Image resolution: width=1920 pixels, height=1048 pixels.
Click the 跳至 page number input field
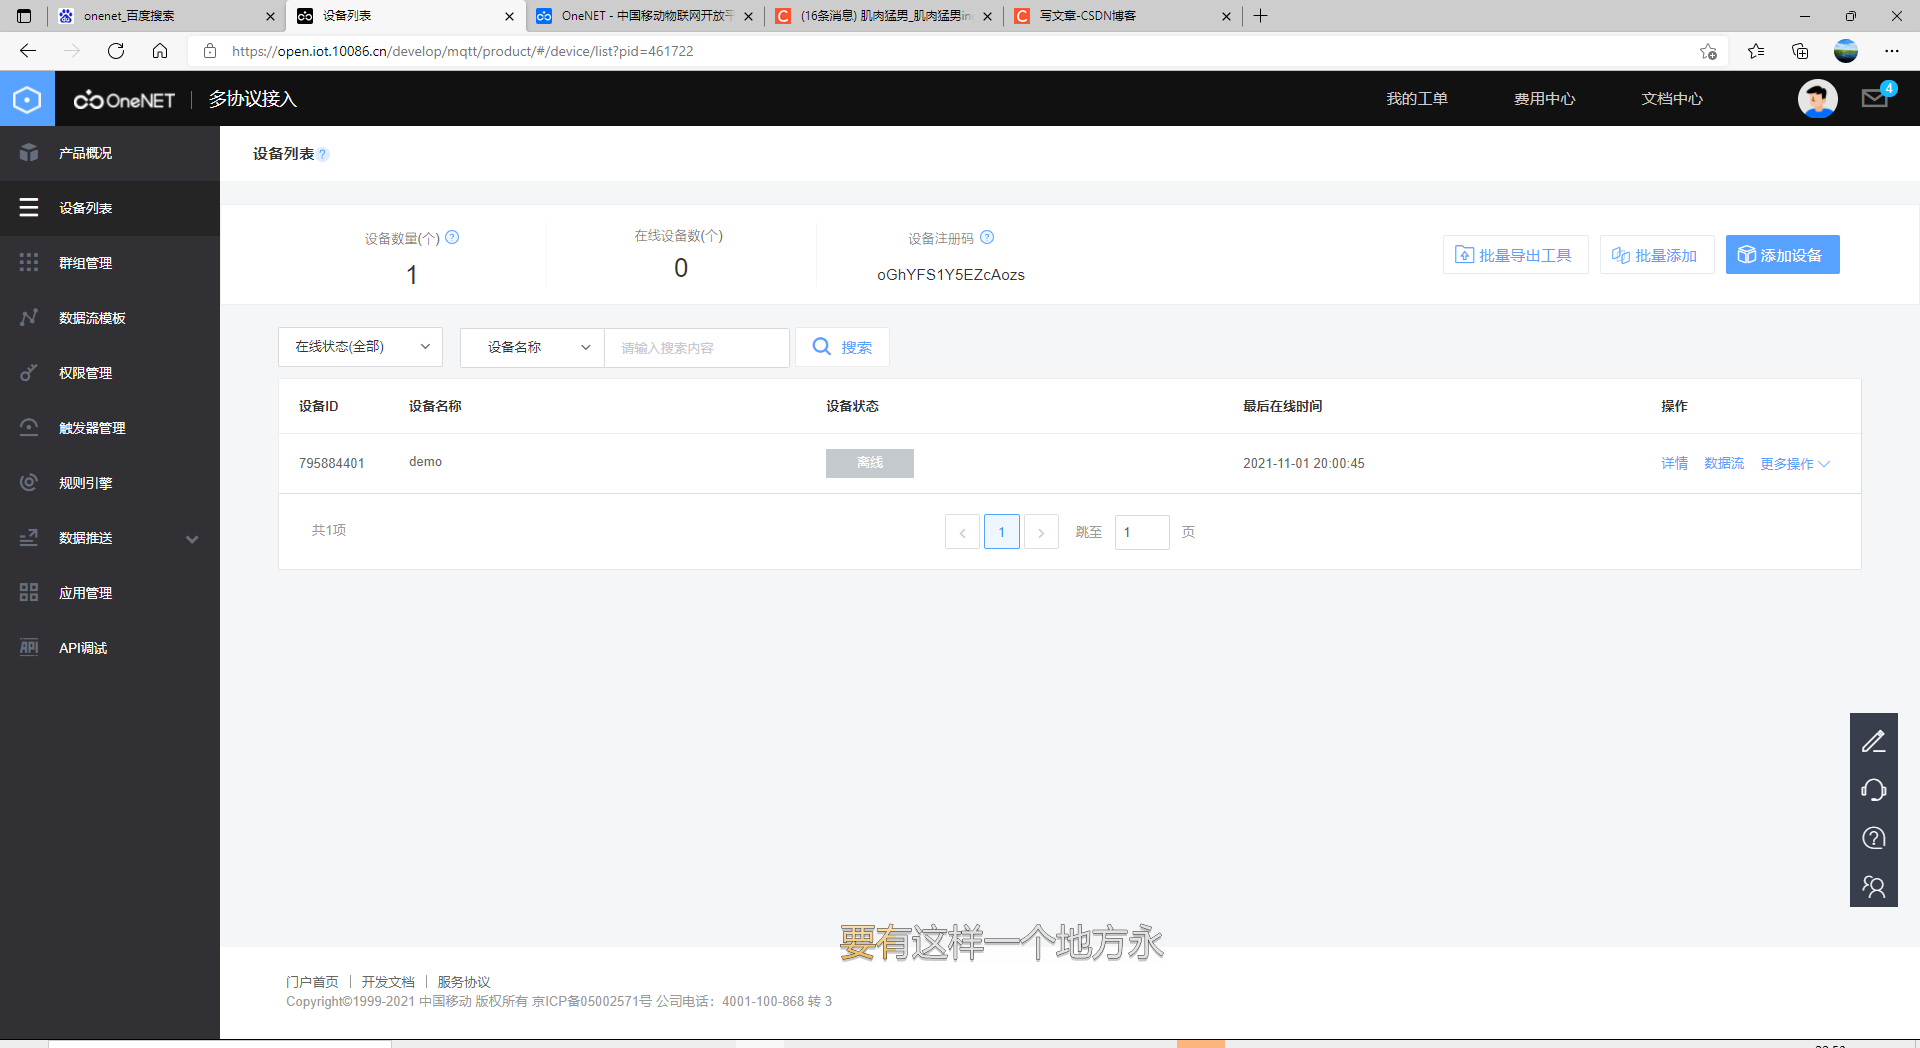pyautogui.click(x=1141, y=532)
